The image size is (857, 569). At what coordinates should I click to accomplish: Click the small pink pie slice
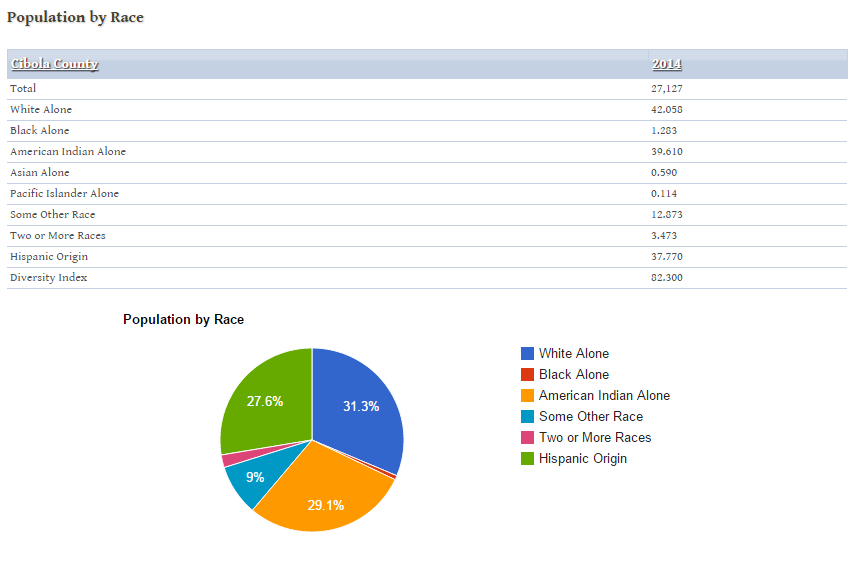(x=227, y=459)
